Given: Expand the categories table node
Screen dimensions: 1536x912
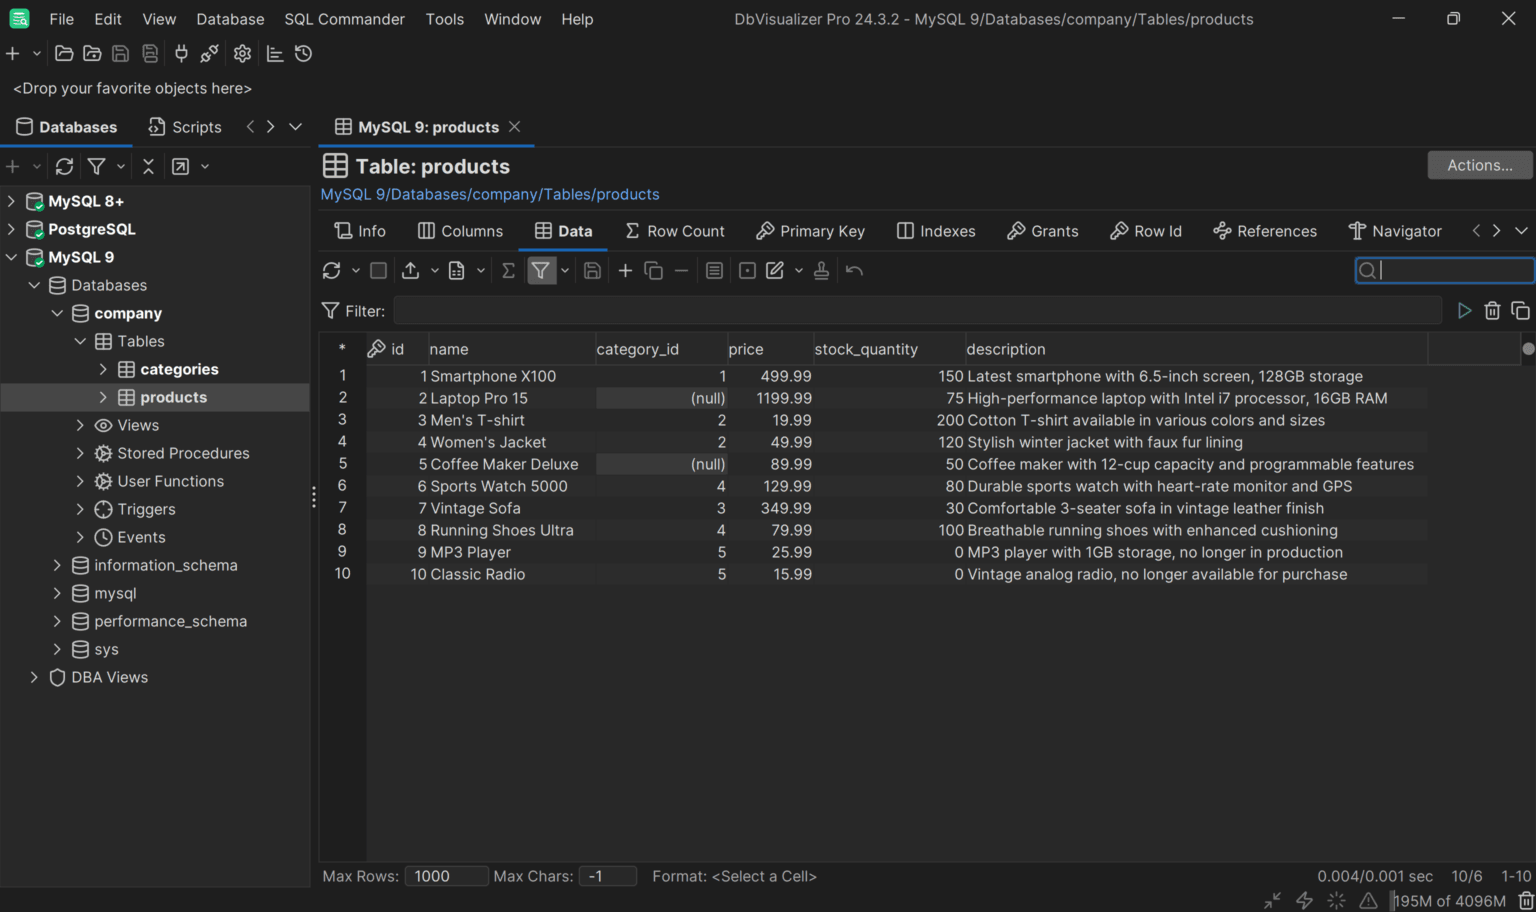Looking at the screenshot, I should pos(103,369).
